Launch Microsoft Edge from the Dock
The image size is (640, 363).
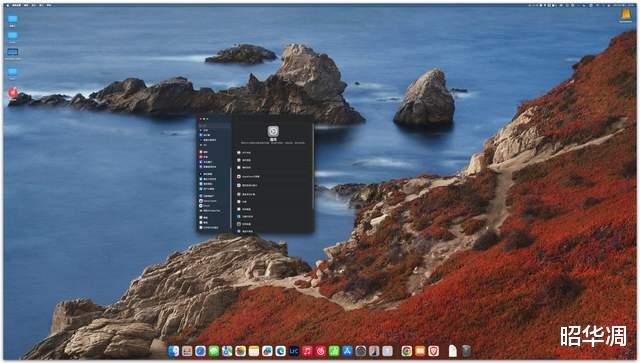coord(280,351)
